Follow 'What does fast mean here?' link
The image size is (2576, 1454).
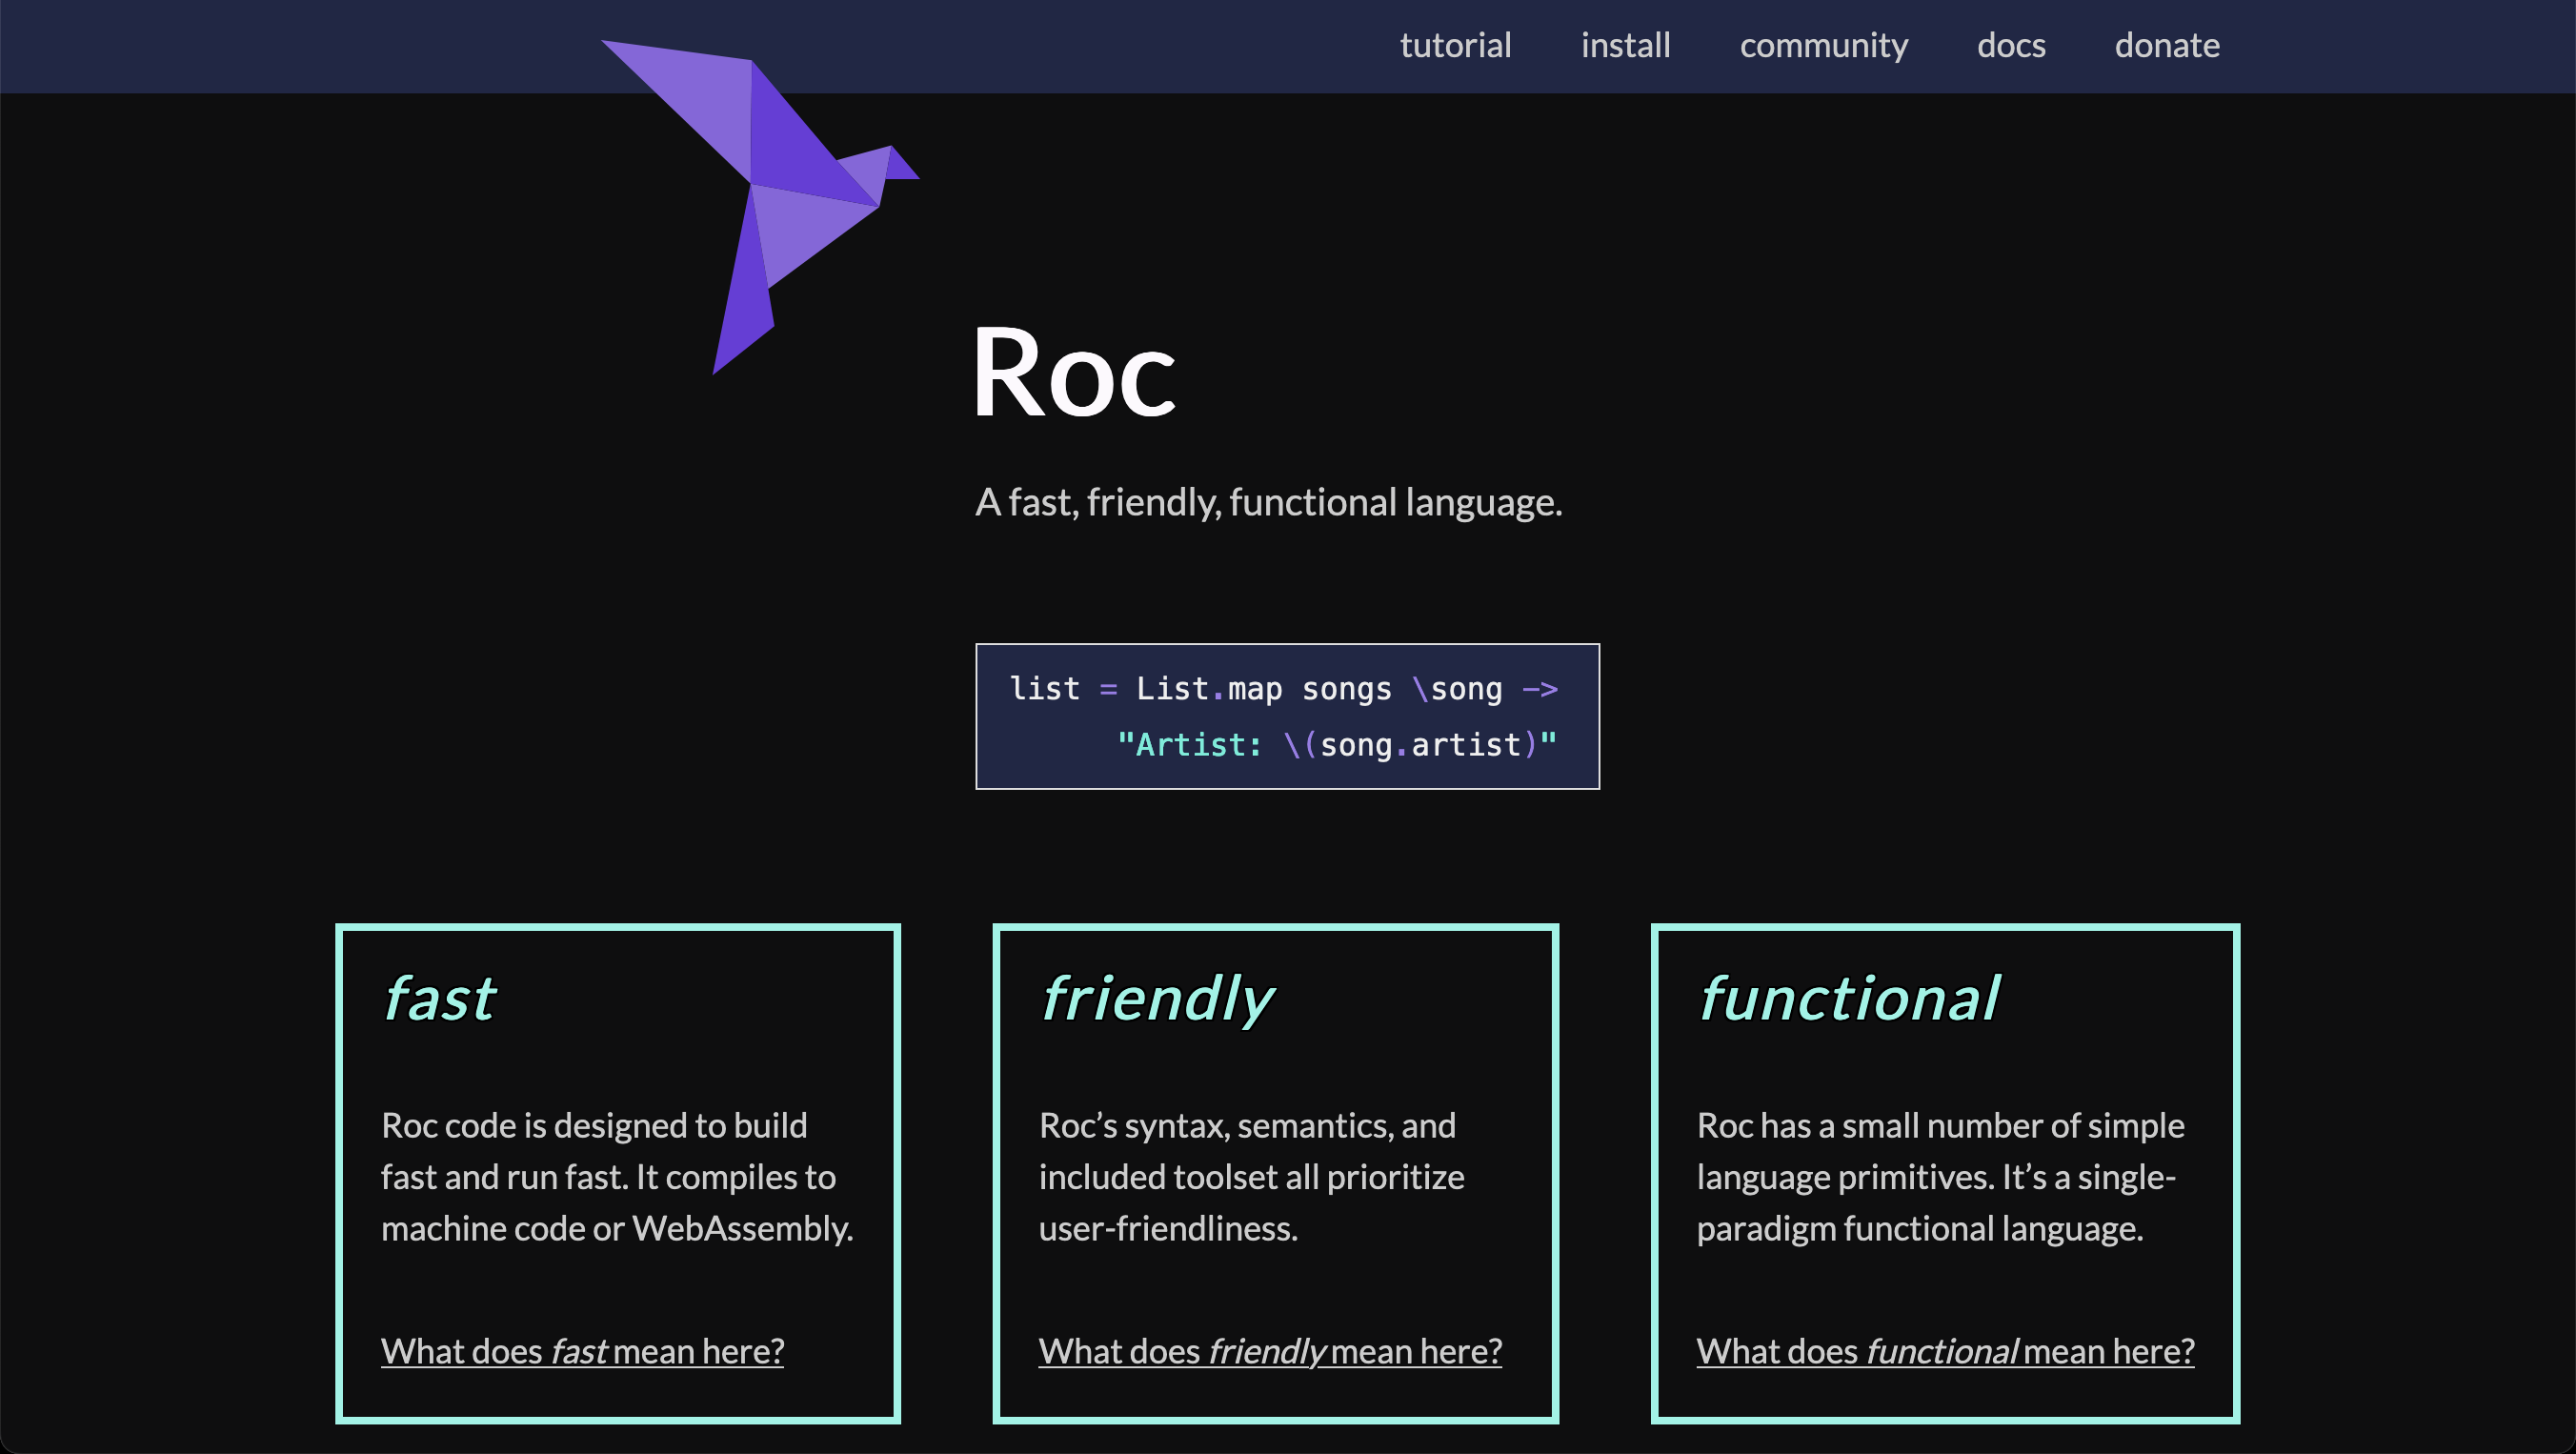582,1351
